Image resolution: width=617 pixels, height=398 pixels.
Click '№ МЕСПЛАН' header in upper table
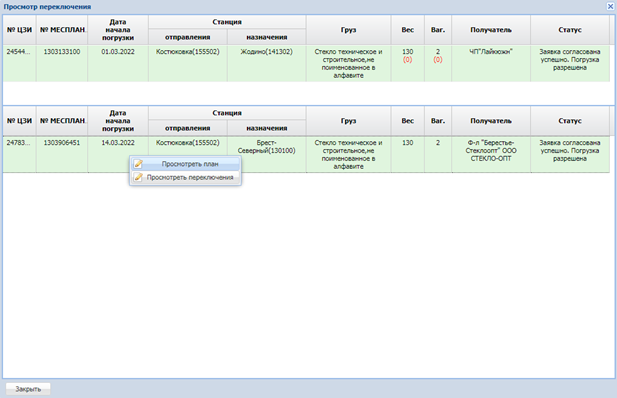pyautogui.click(x=62, y=30)
